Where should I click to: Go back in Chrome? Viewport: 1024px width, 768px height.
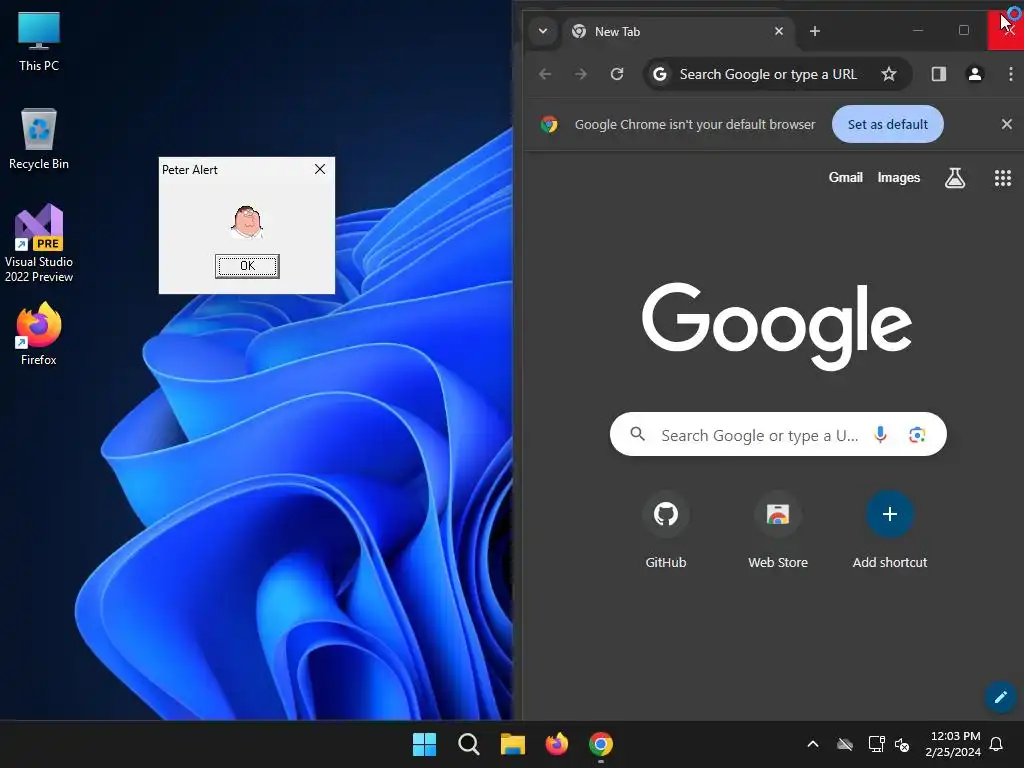(545, 74)
